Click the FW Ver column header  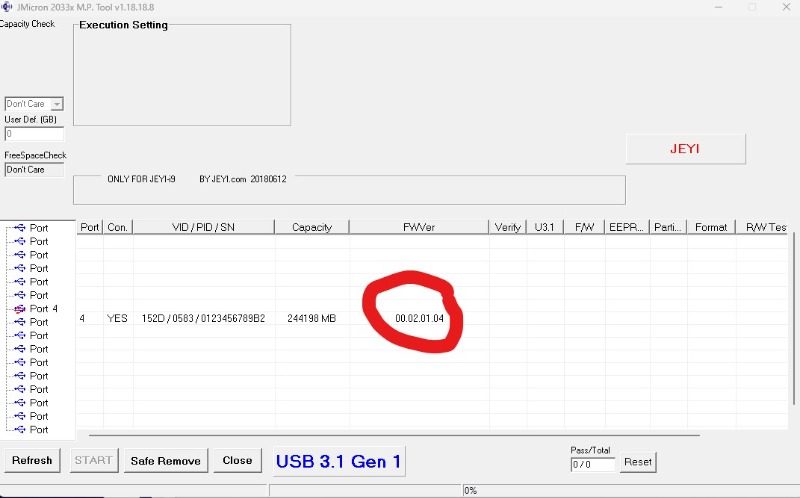coord(418,227)
